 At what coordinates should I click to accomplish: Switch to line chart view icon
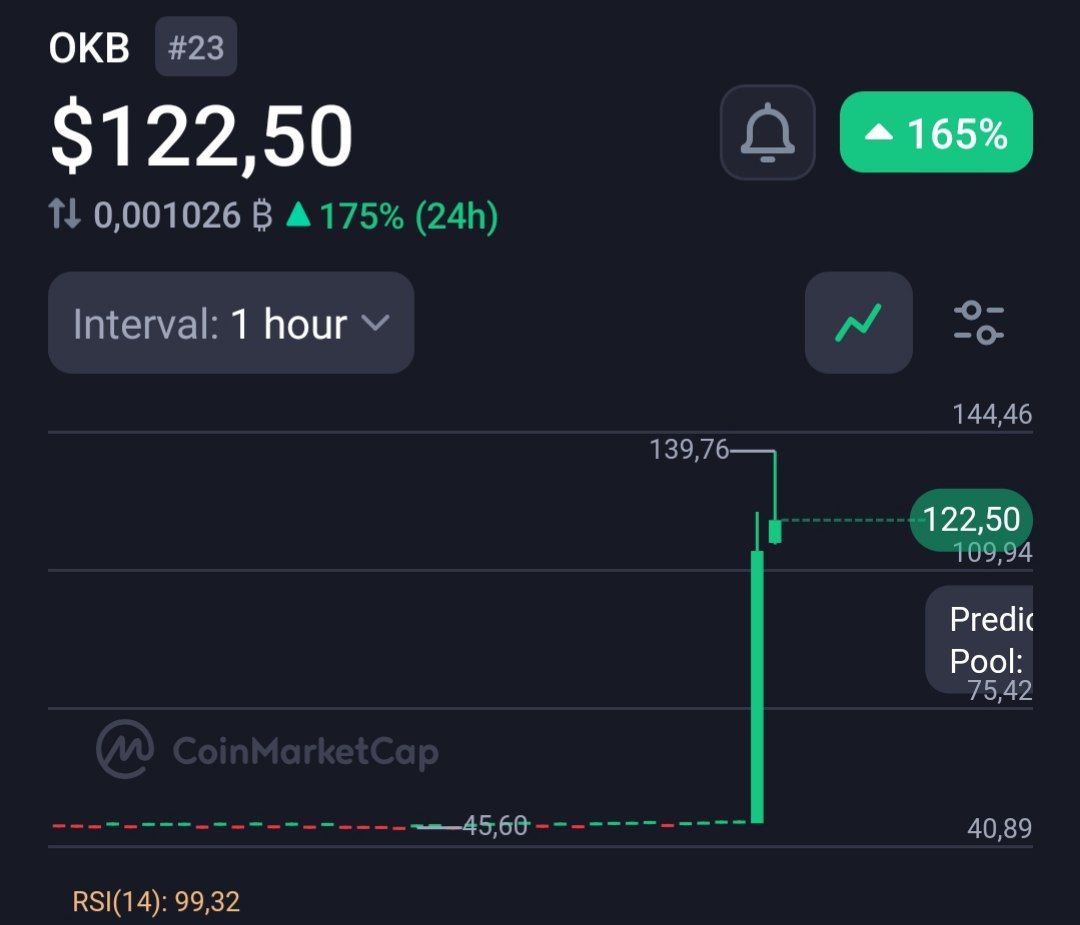coord(858,322)
